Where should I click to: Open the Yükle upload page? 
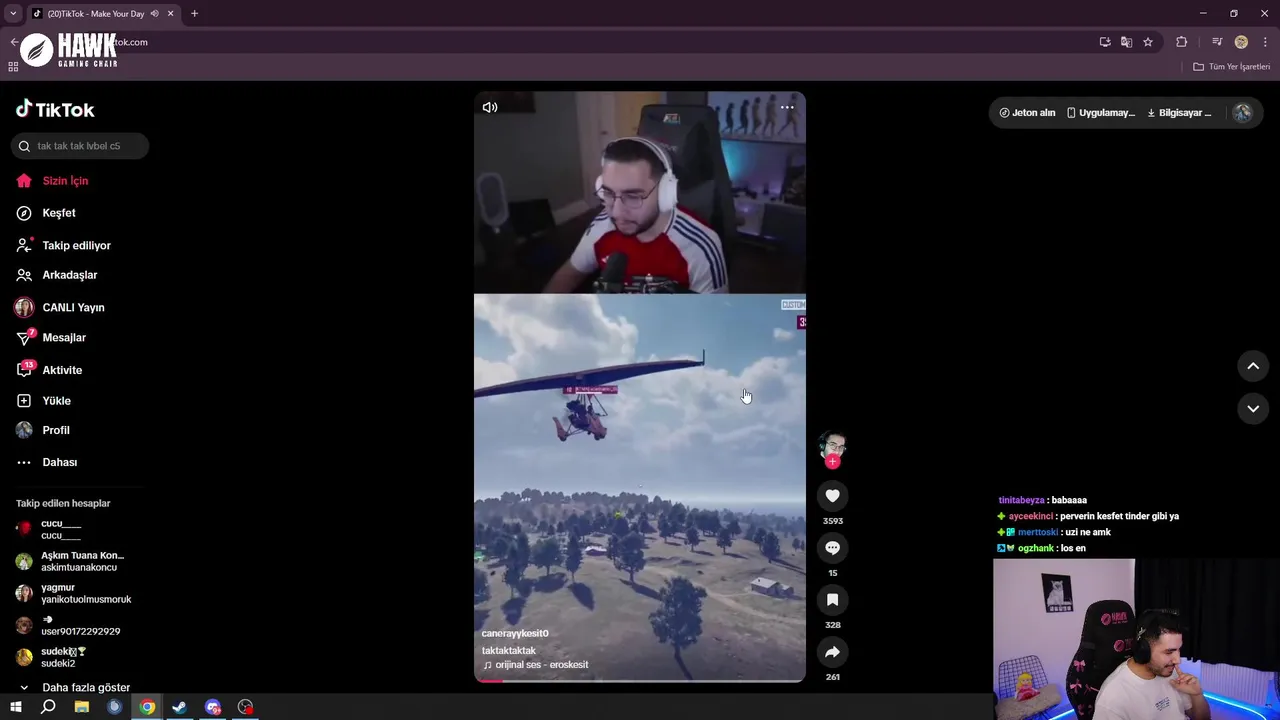(x=56, y=401)
